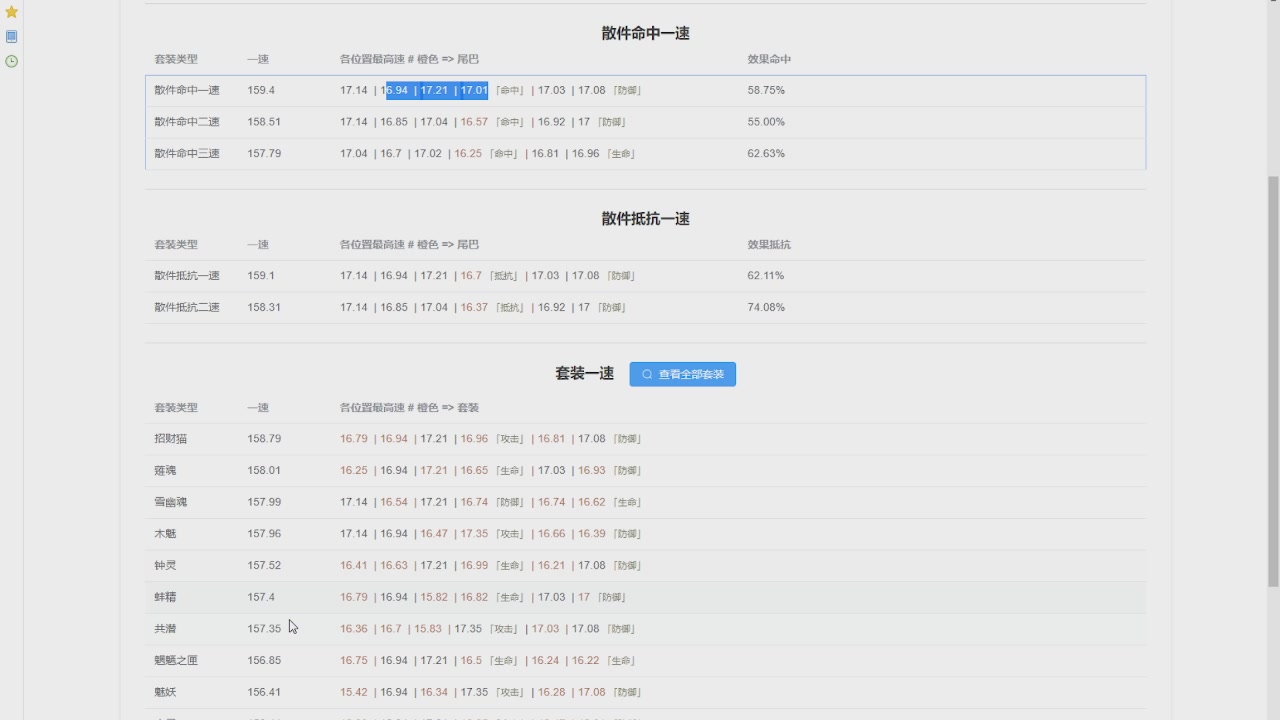This screenshot has width=1280, height=720.
Task: Click the 158.01 speed for 薙魂
Action: click(x=264, y=470)
